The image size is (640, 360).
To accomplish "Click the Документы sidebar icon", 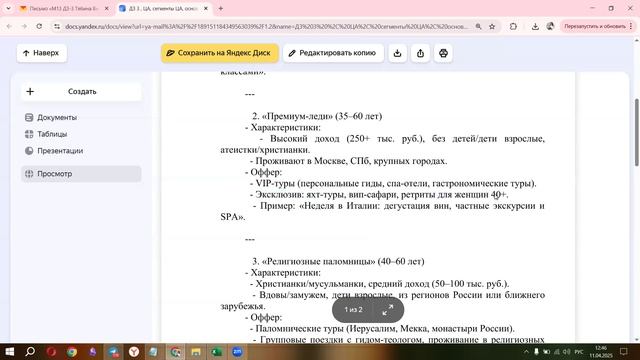I will click(29, 118).
